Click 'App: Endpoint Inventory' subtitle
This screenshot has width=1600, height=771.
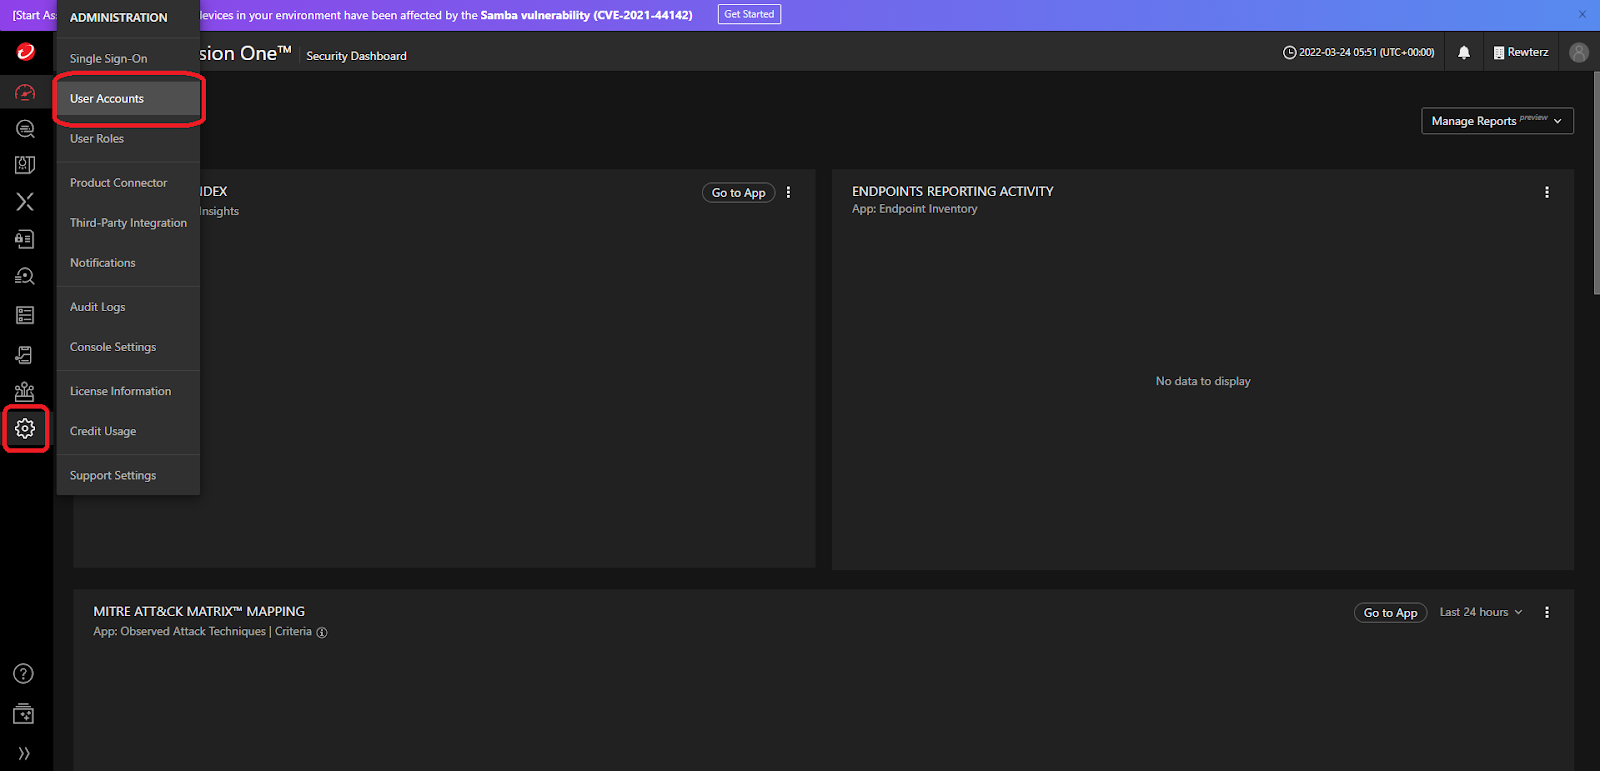pyautogui.click(x=914, y=209)
